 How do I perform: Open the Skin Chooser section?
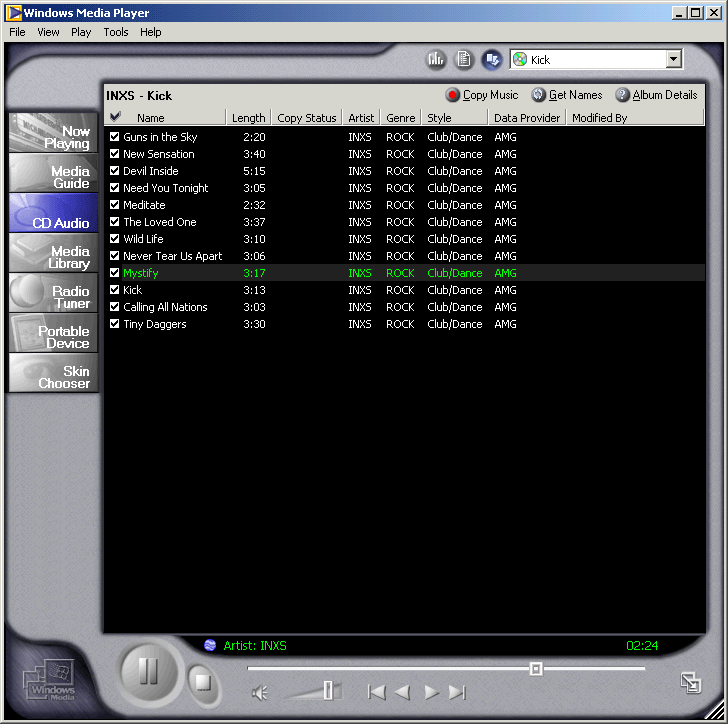[x=53, y=372]
